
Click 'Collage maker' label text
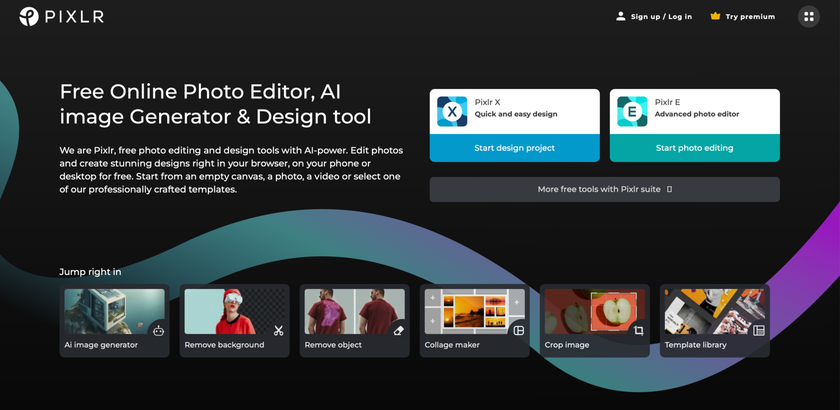(453, 345)
